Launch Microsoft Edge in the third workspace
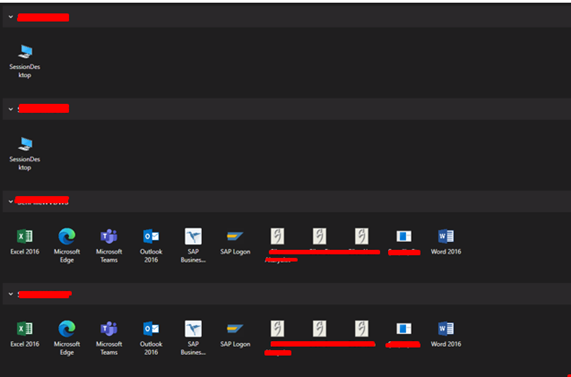The height and width of the screenshot is (377, 571). (x=67, y=245)
